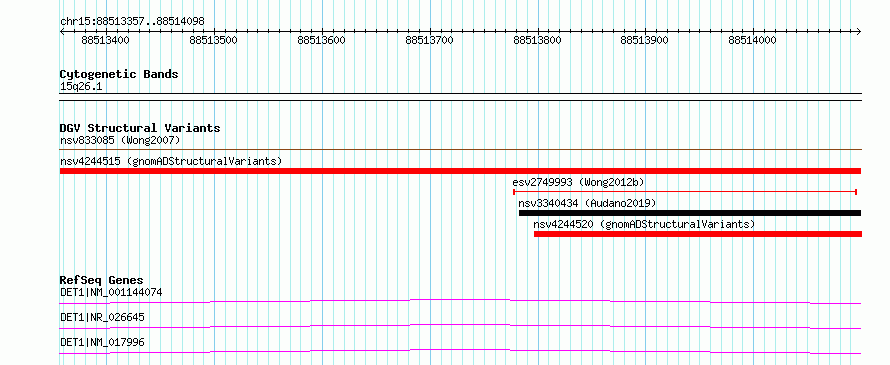
Task: Open esv2749993 (Wong2012b) label
Action: coord(578,182)
